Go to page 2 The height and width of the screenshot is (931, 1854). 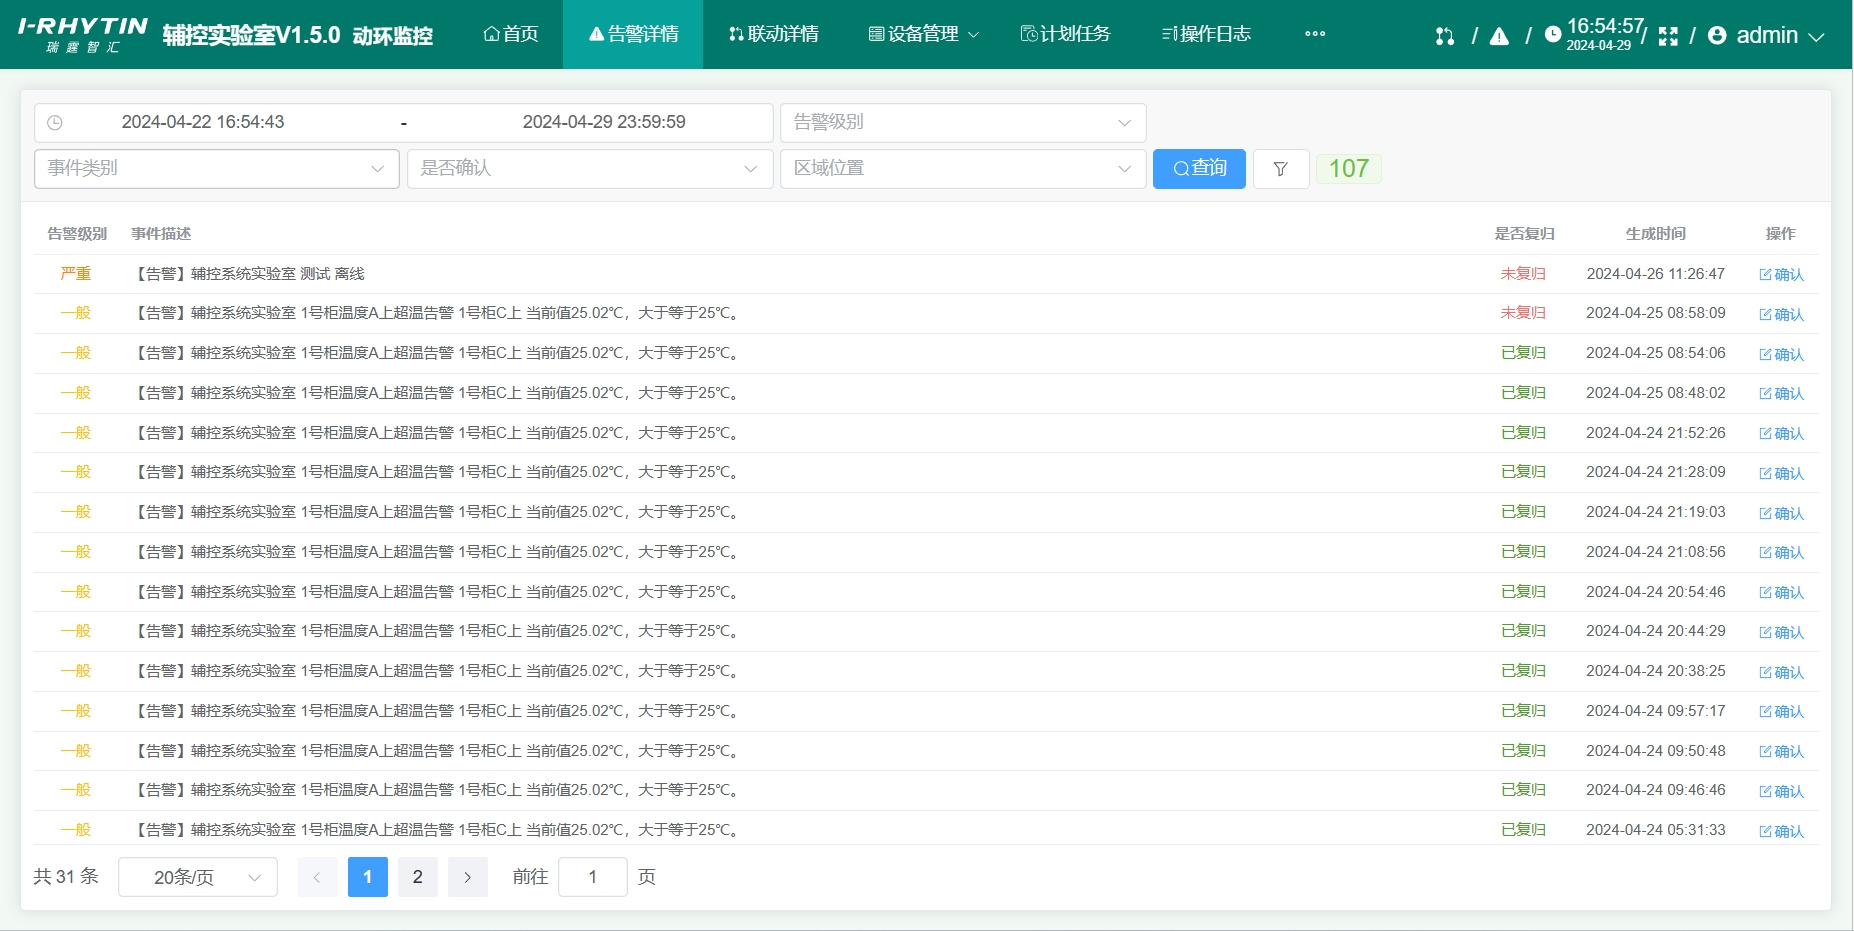click(418, 877)
